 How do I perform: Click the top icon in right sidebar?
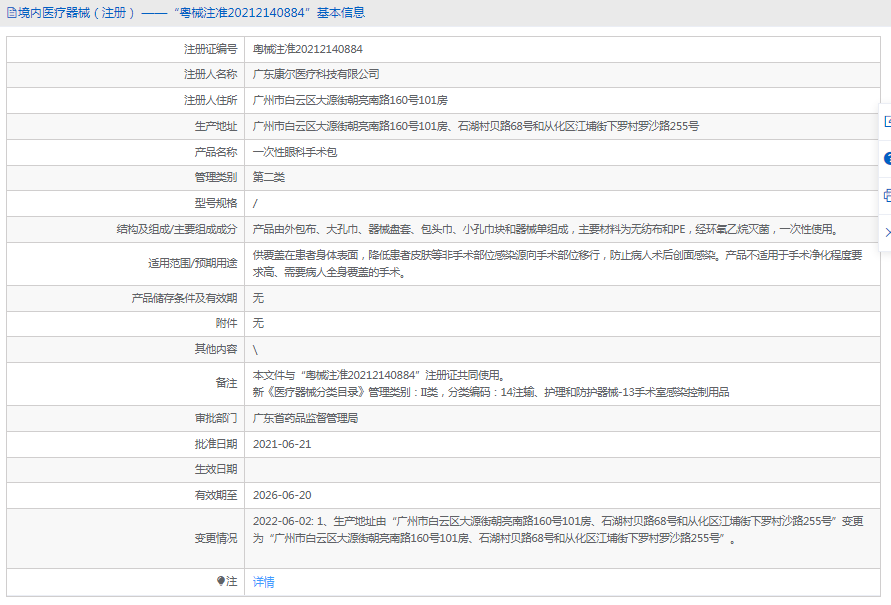(x=886, y=121)
